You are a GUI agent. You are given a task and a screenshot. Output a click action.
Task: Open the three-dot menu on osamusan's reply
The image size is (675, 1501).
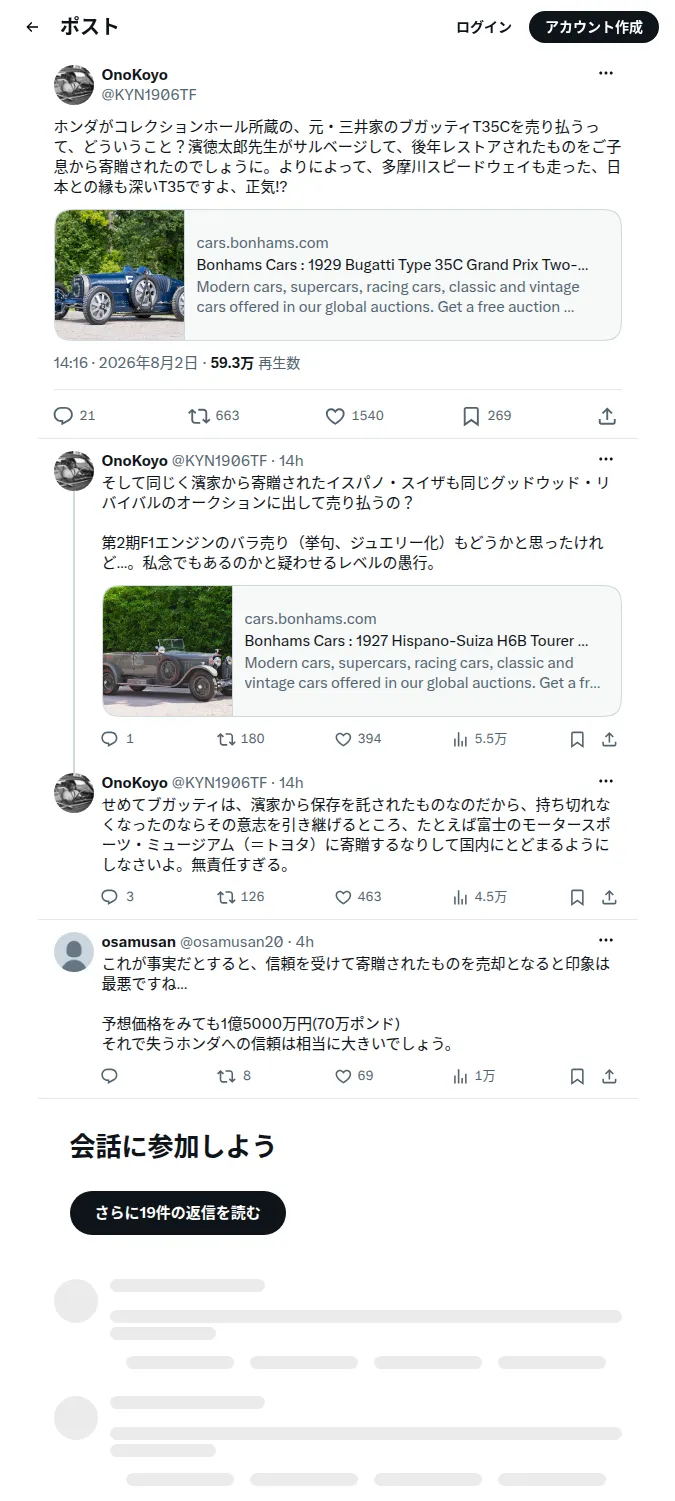606,940
